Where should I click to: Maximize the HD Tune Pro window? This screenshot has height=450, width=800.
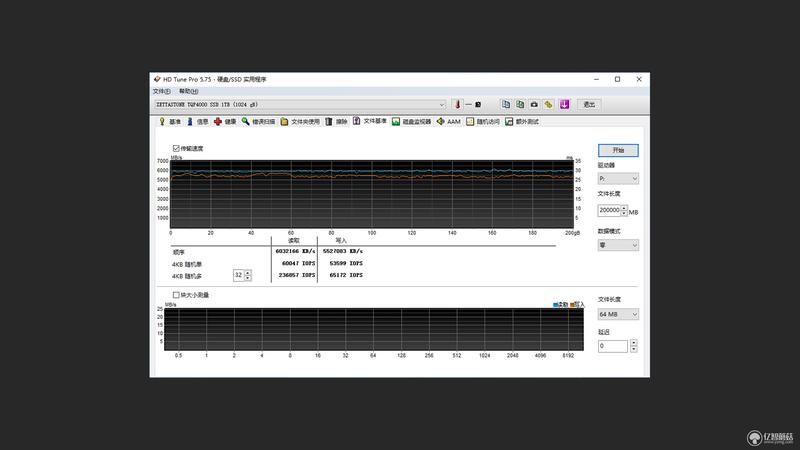(617, 79)
